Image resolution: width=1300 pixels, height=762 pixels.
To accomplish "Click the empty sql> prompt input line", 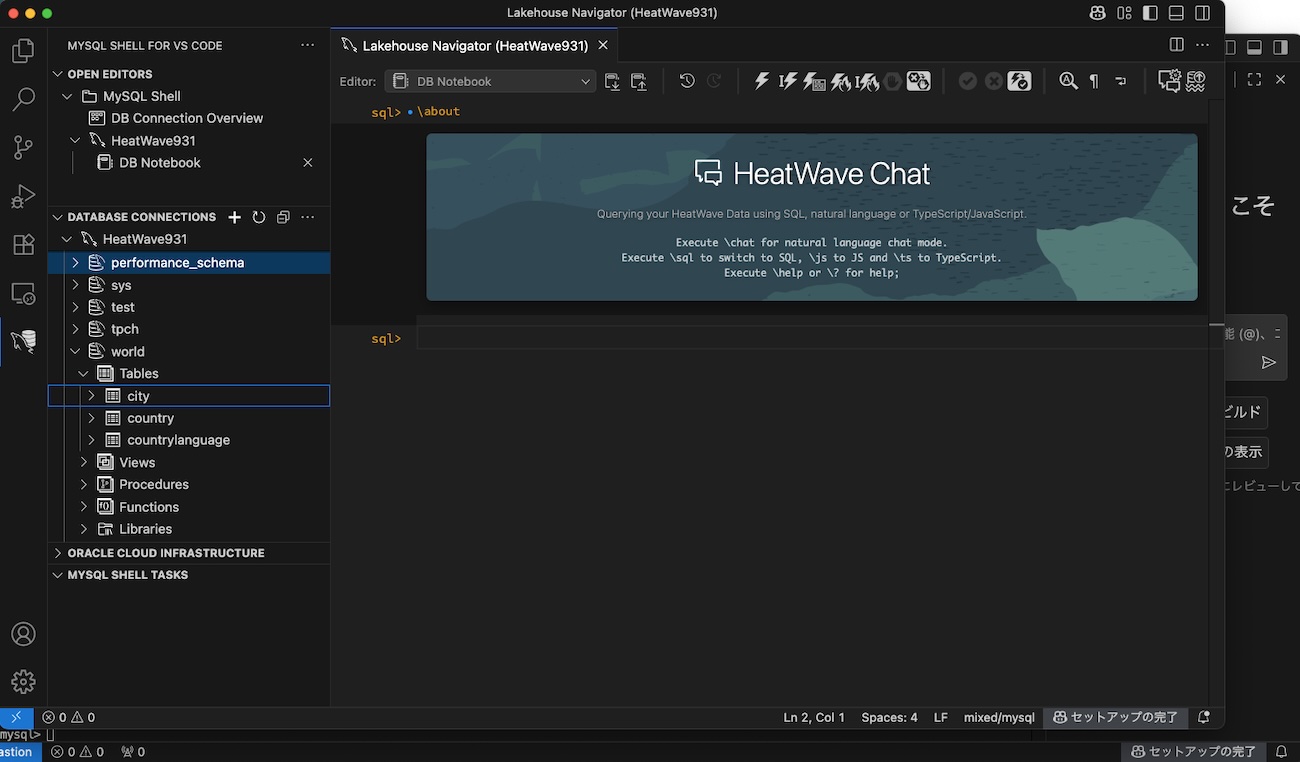I will coord(812,339).
